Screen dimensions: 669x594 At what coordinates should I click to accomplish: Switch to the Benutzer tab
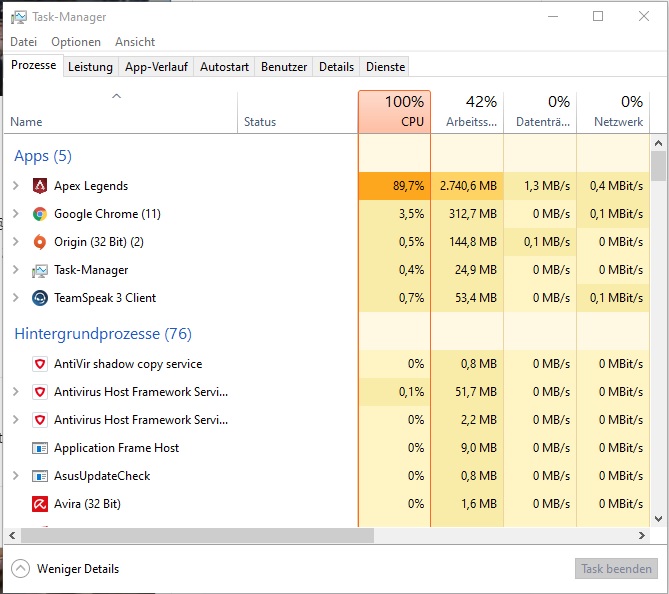pos(284,67)
